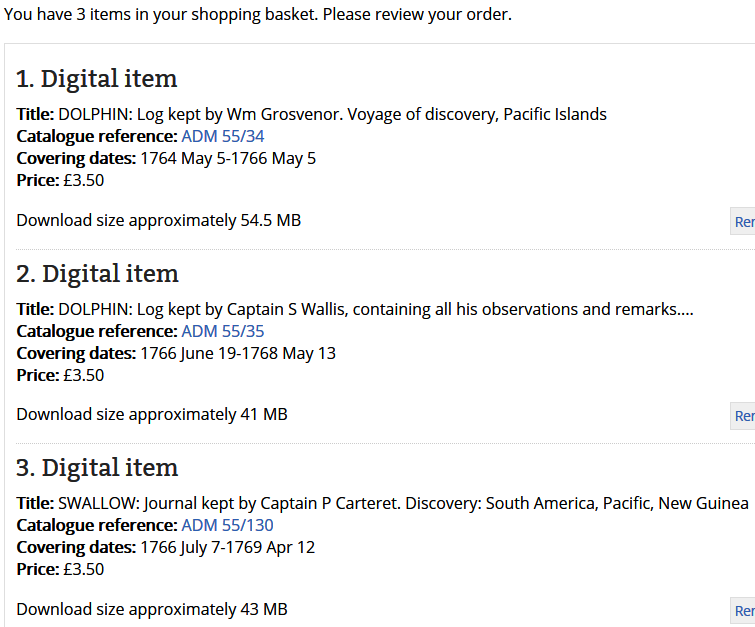Click the "3. Digital item" heading

(x=97, y=468)
